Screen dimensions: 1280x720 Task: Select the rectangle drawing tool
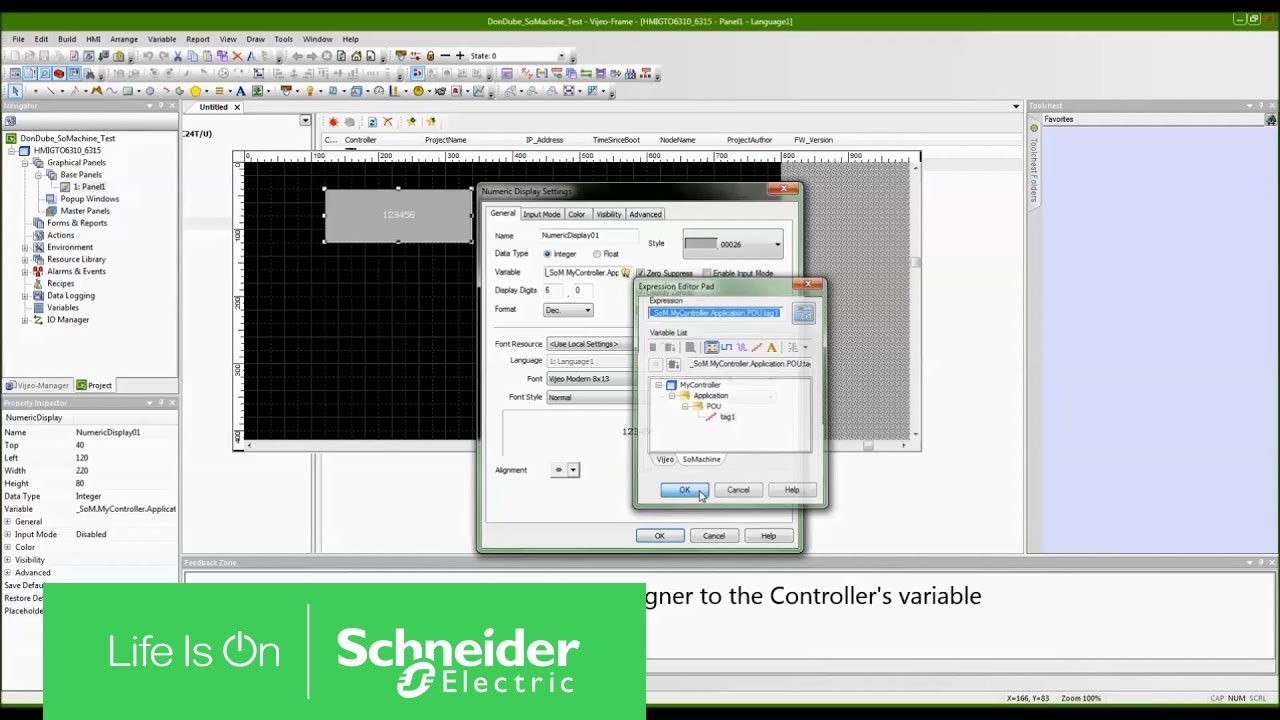(128, 91)
